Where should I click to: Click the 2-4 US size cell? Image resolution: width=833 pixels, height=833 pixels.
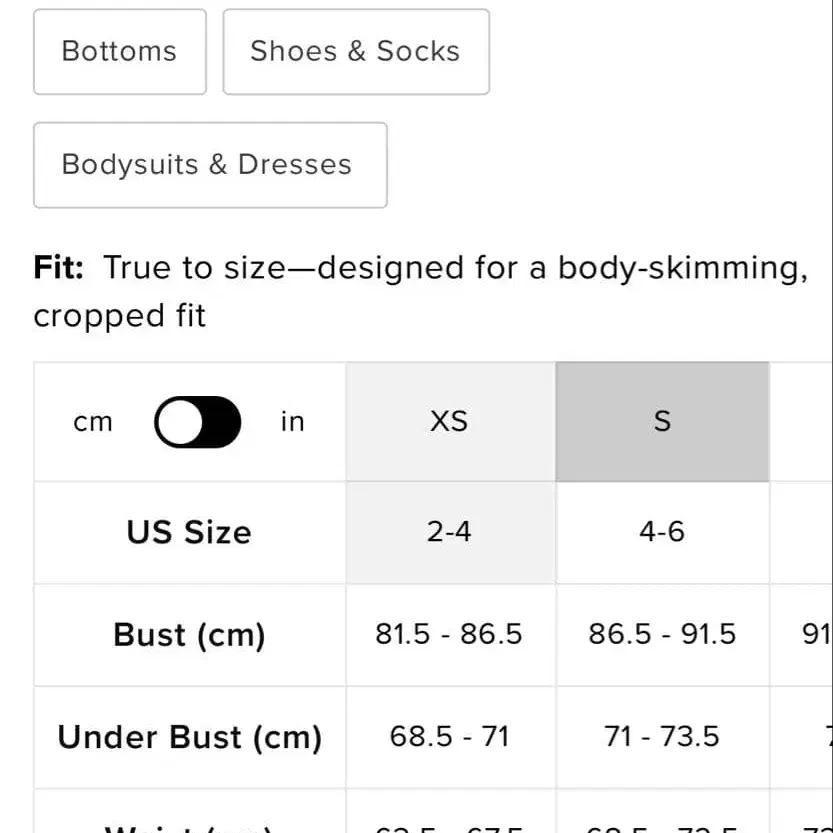click(x=449, y=532)
